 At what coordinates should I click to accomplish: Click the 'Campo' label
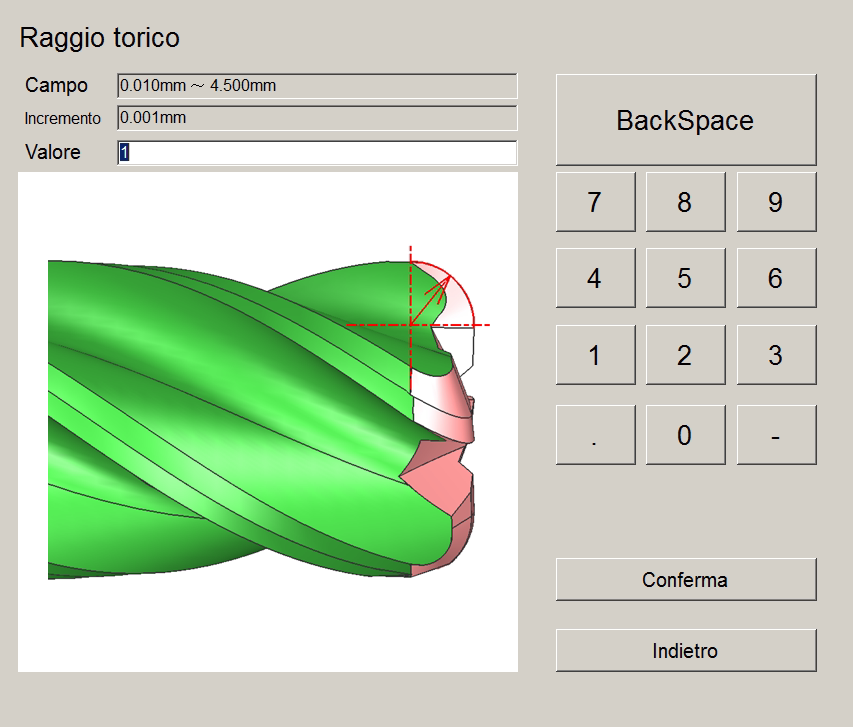(x=56, y=85)
